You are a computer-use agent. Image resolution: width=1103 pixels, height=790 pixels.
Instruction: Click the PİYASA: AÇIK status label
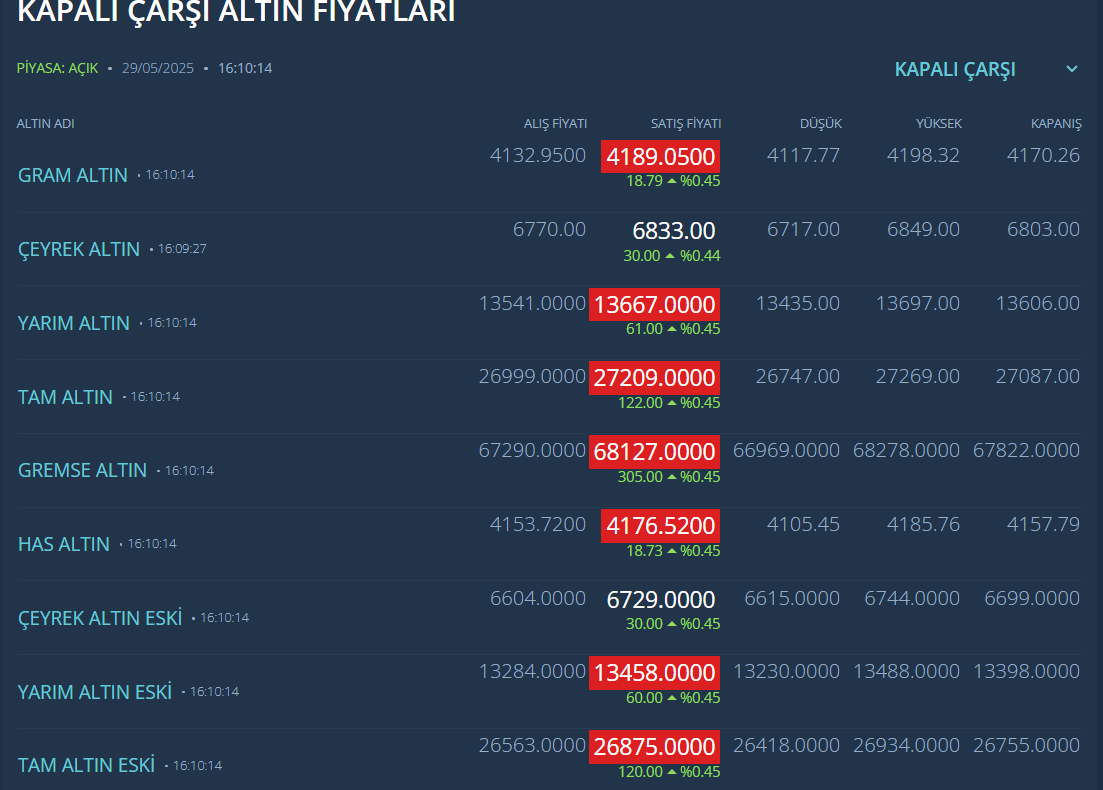point(57,69)
